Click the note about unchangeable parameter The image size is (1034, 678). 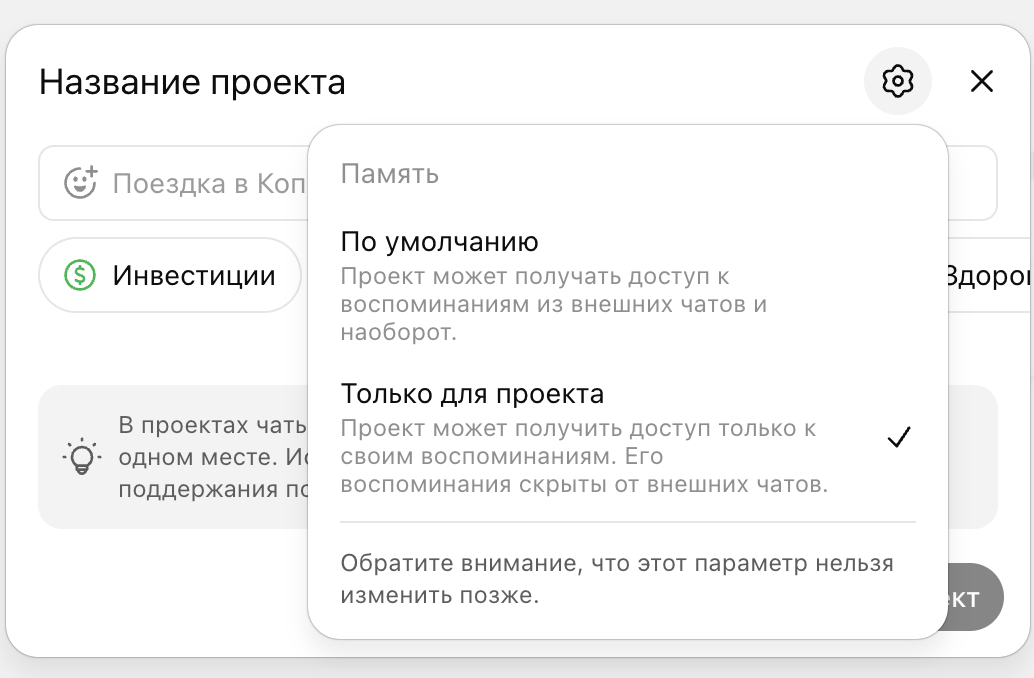click(x=618, y=577)
